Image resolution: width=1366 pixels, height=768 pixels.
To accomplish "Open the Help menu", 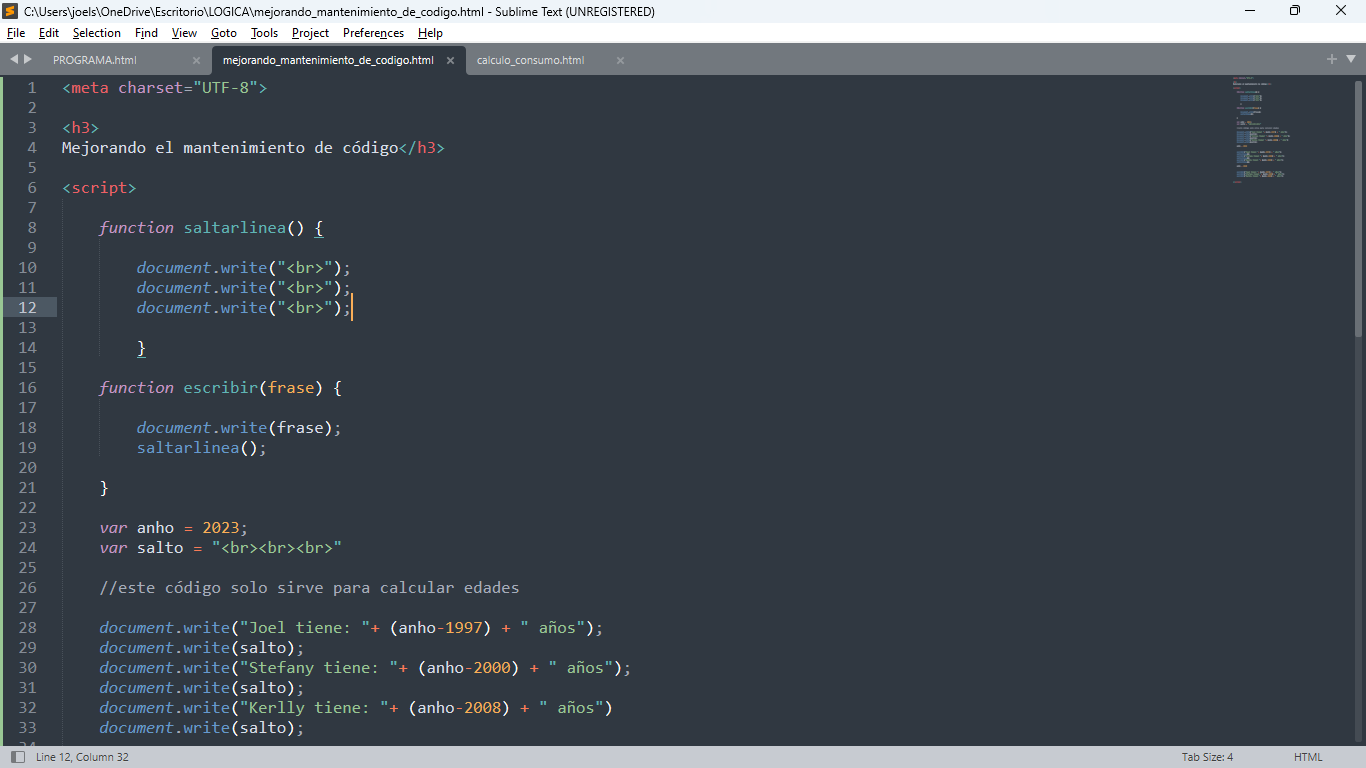I will tap(430, 33).
